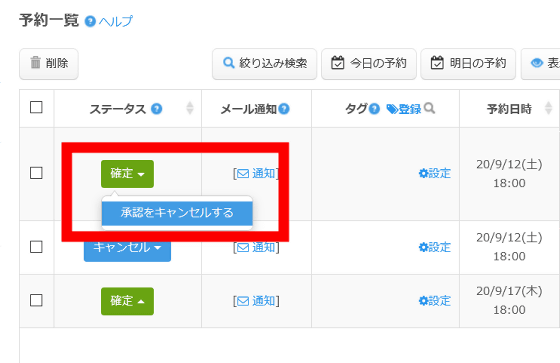Click the 削除 trash button
The width and height of the screenshot is (560, 363).
point(49,64)
